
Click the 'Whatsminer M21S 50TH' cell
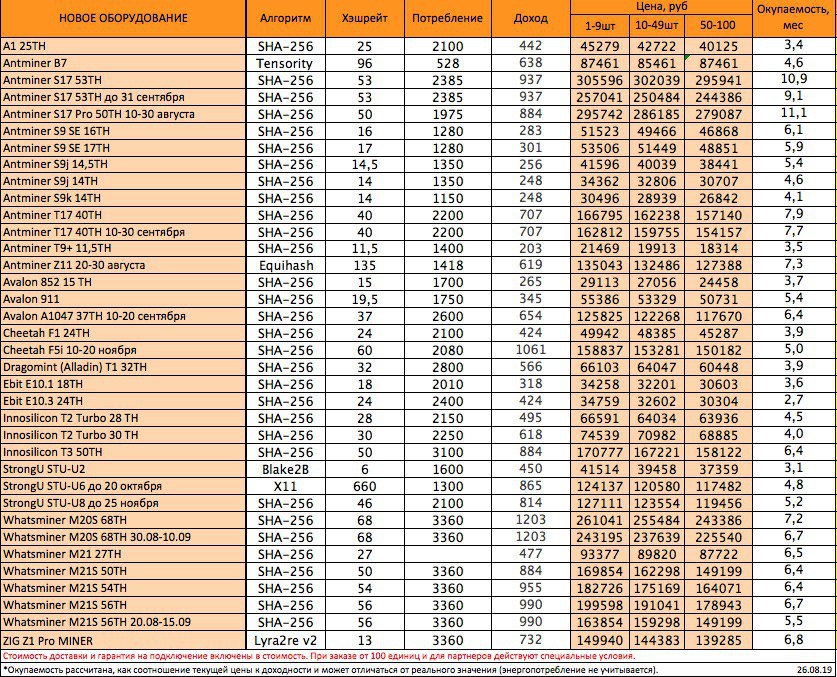point(123,571)
